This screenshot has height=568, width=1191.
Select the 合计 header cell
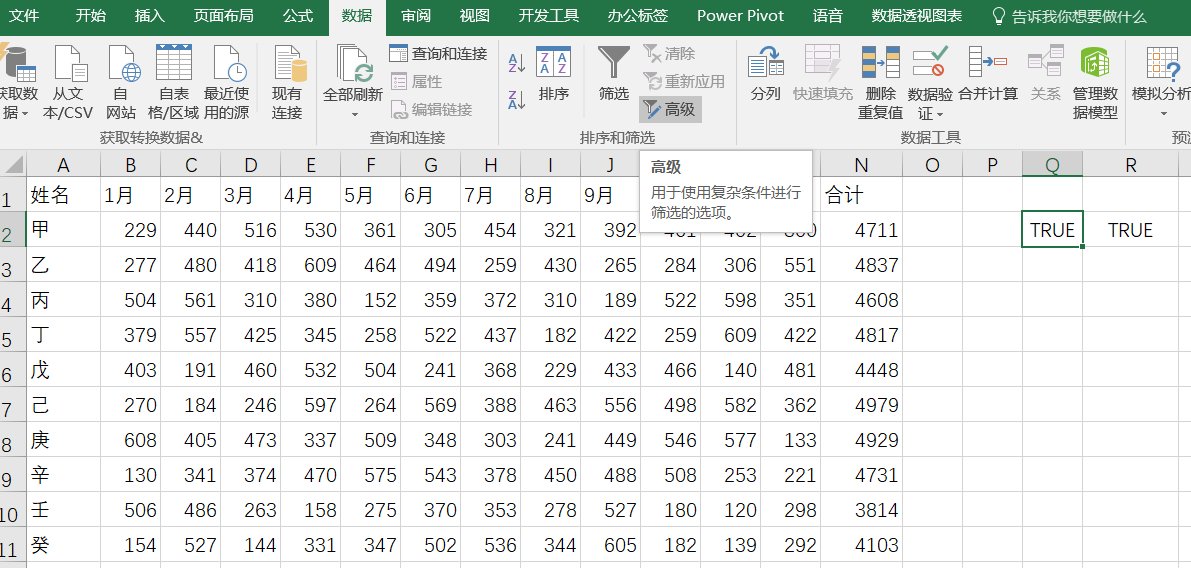click(861, 195)
